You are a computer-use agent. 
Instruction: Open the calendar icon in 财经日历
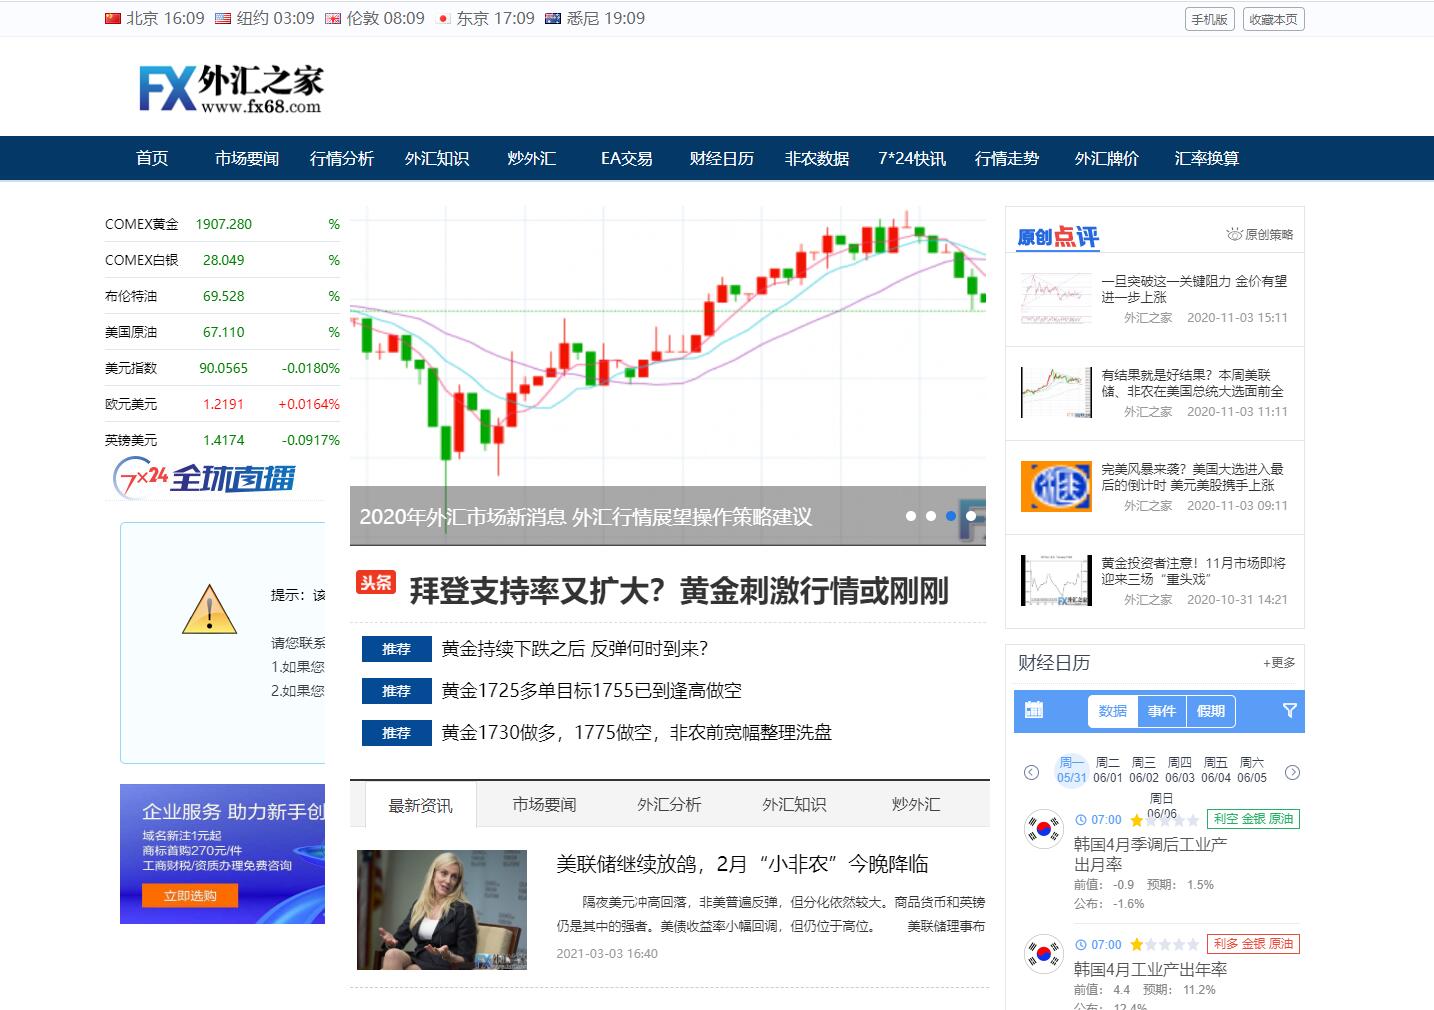1034,710
